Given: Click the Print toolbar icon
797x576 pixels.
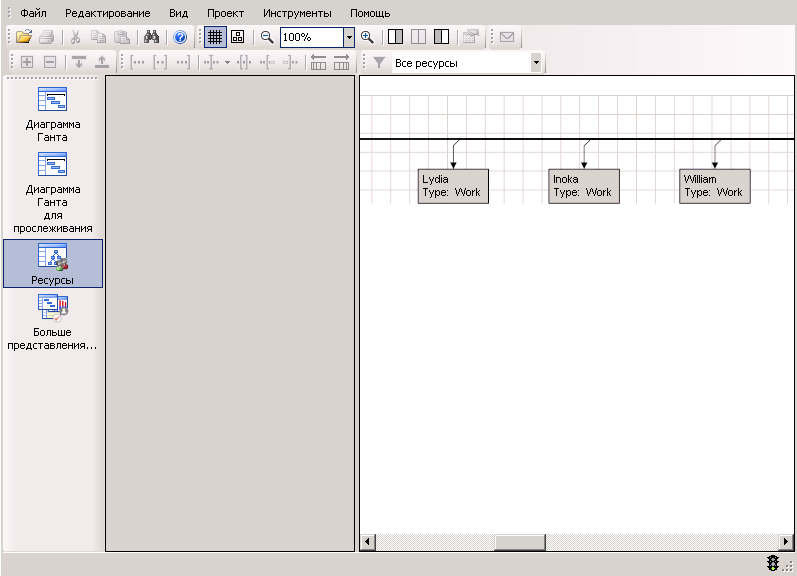Looking at the screenshot, I should (x=47, y=37).
